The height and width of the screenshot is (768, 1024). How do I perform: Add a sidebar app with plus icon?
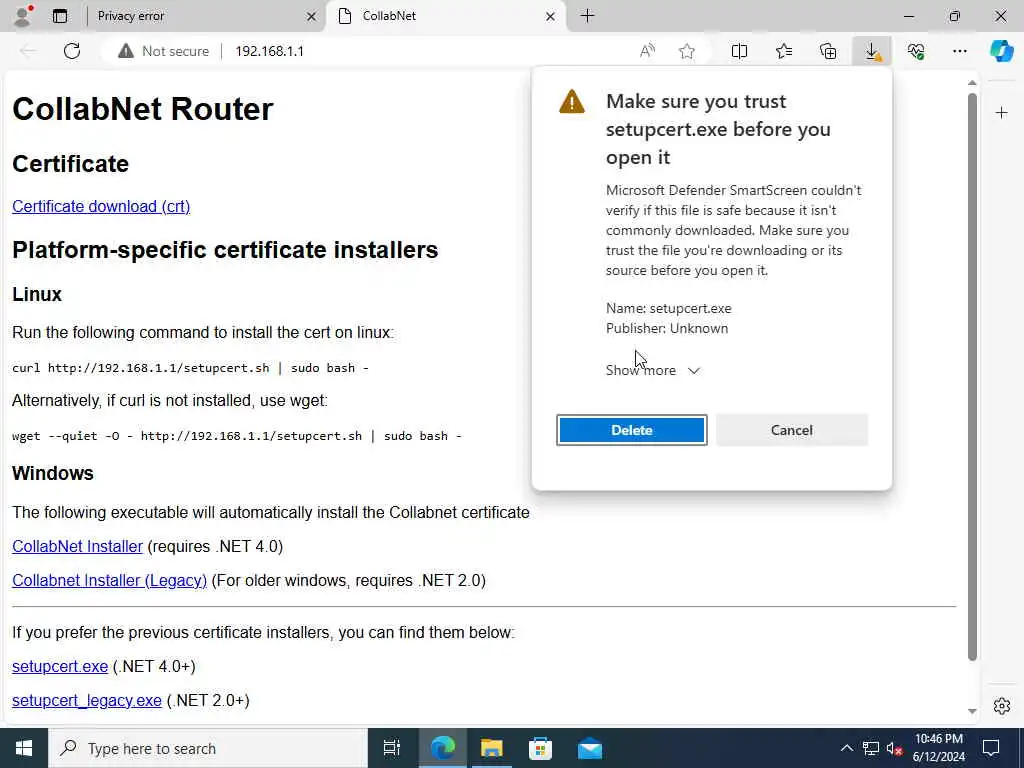point(1002,113)
